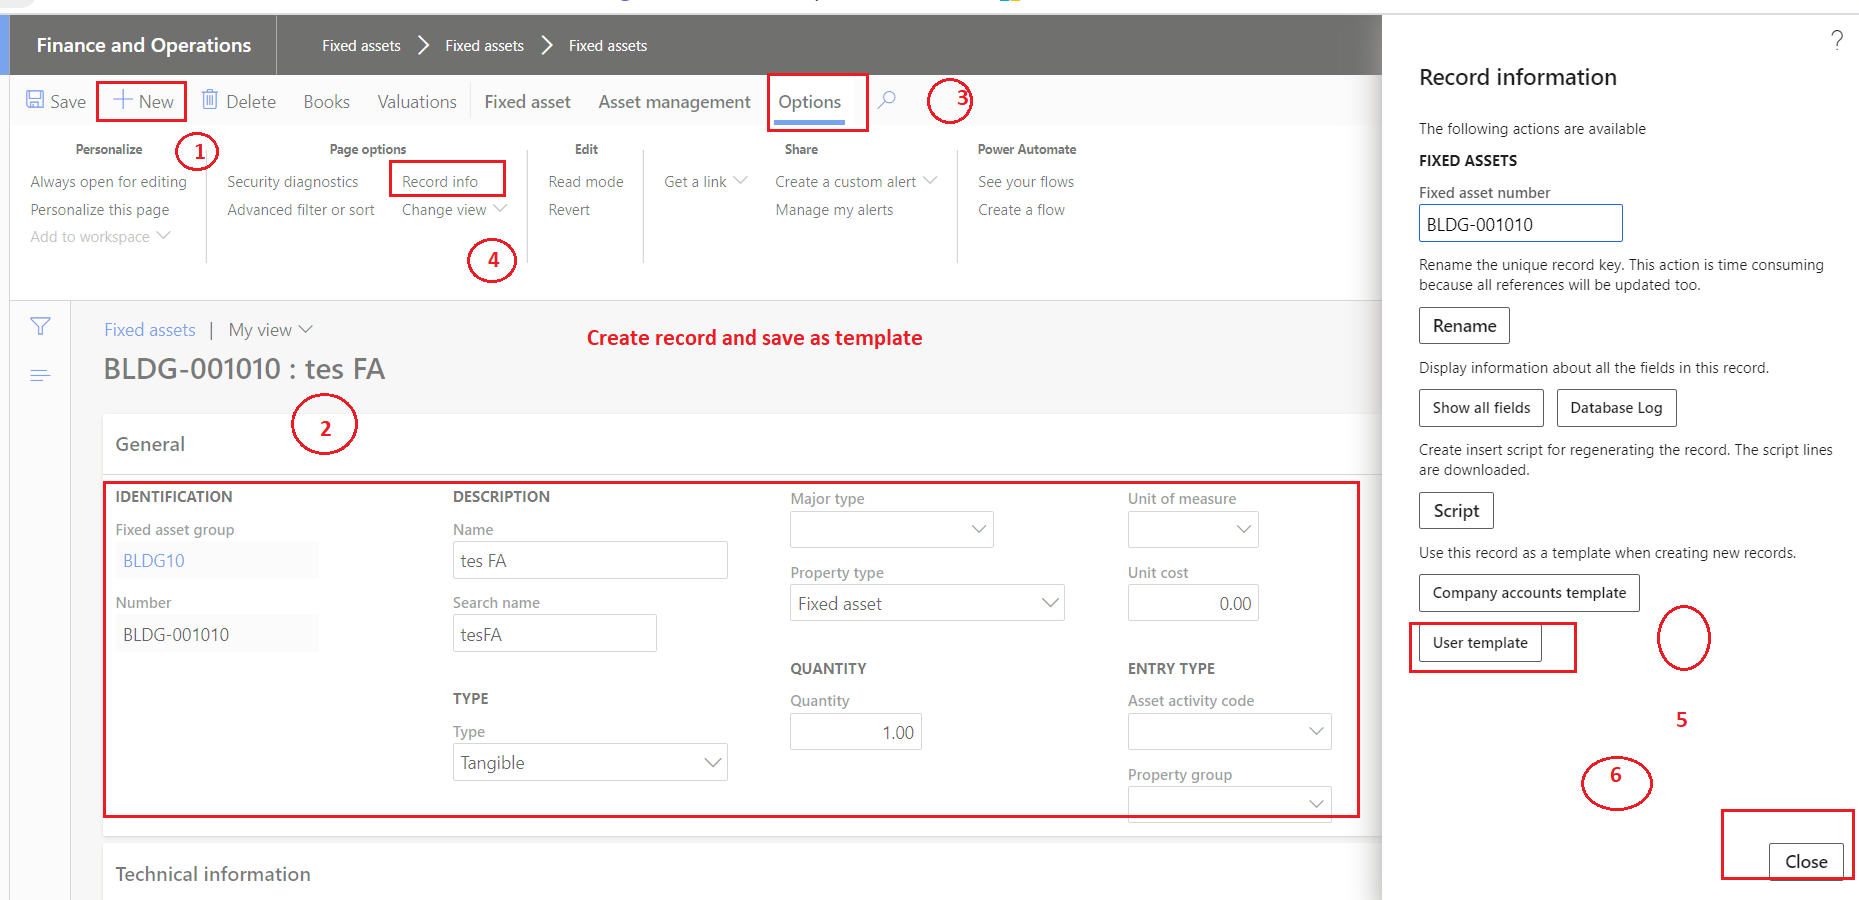Click the sidebar list icon below the filter
Image resolution: width=1859 pixels, height=900 pixels.
[39, 374]
